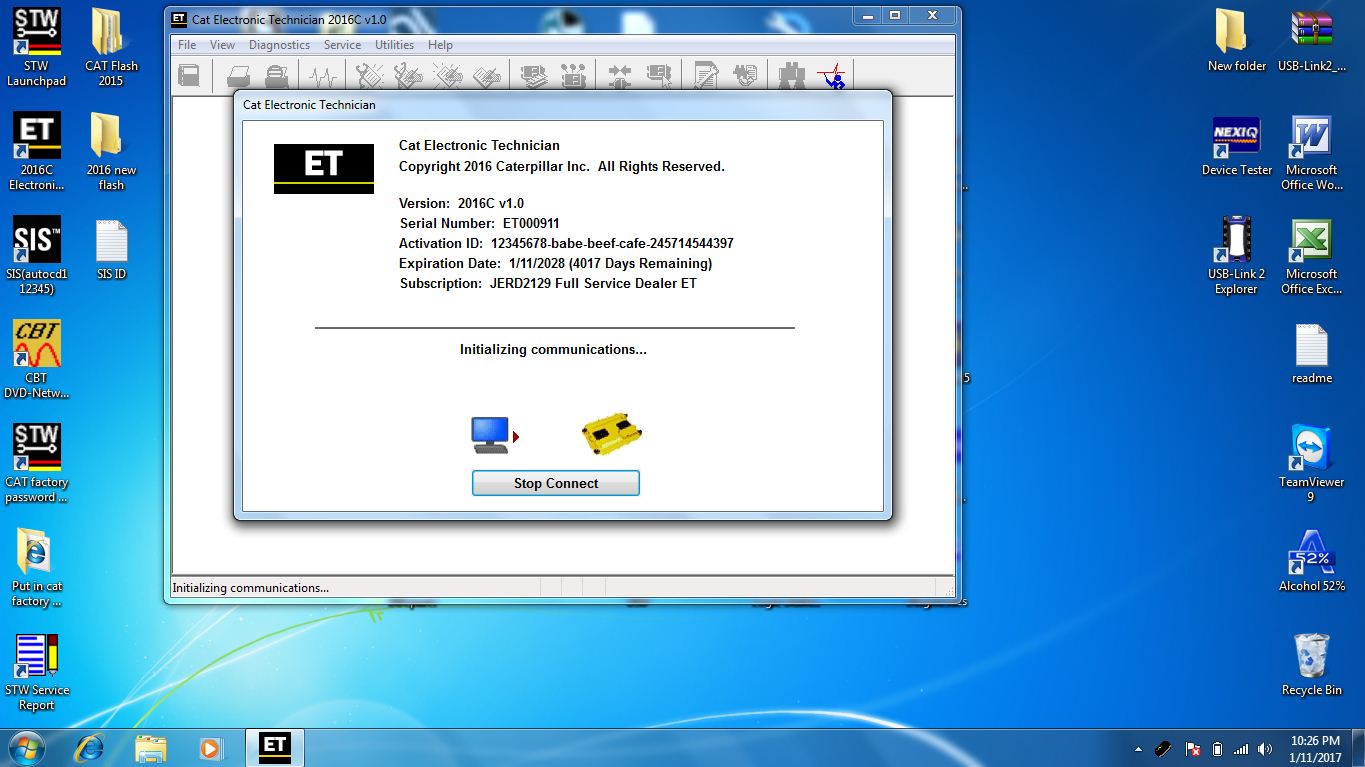Launch Internet Explorer from the taskbar
Screen dimensions: 1365x767
click(90, 747)
